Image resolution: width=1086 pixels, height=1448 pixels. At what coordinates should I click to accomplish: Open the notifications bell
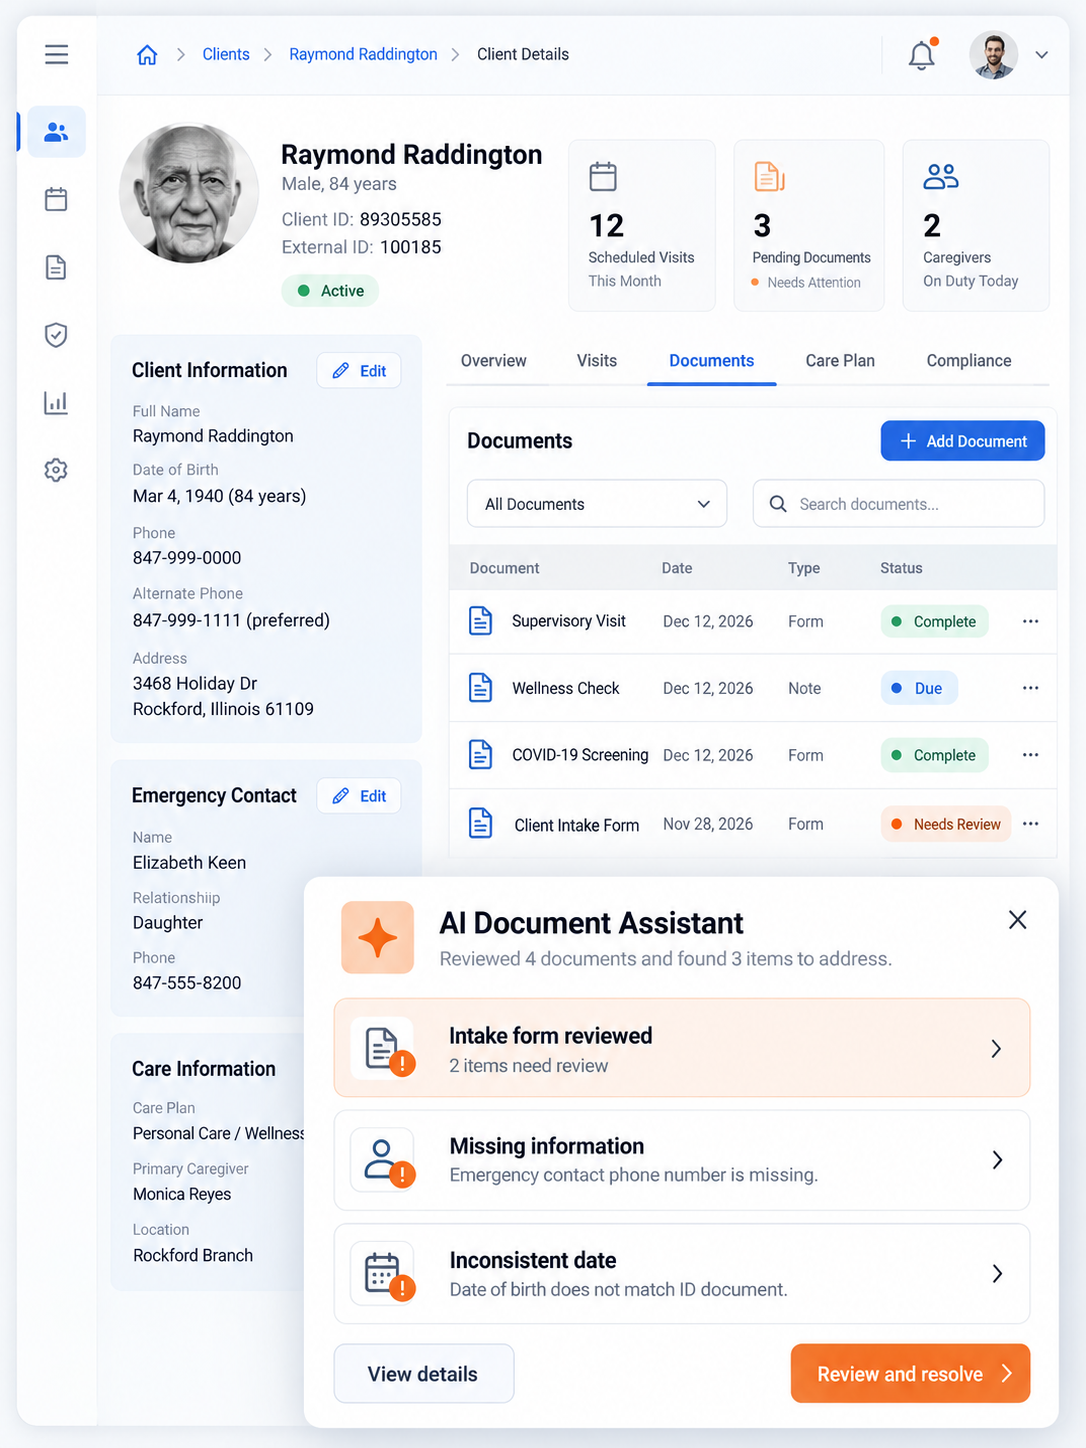pos(922,55)
